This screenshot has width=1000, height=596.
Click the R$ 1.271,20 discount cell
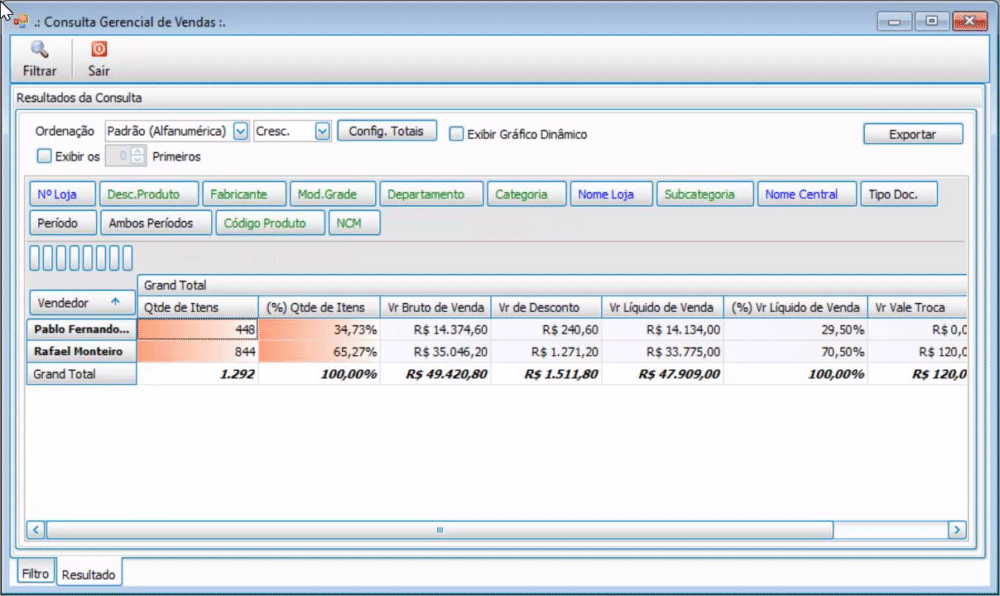[x=546, y=351]
